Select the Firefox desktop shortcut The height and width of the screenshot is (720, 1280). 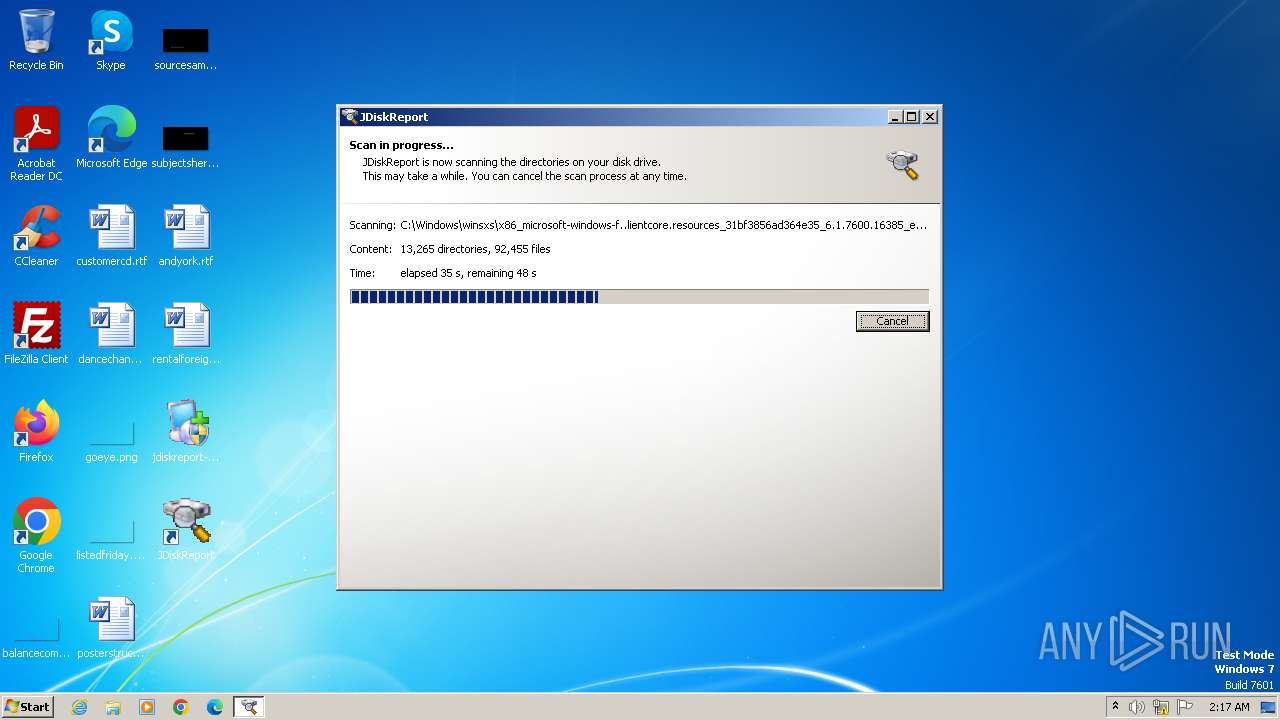(x=36, y=432)
